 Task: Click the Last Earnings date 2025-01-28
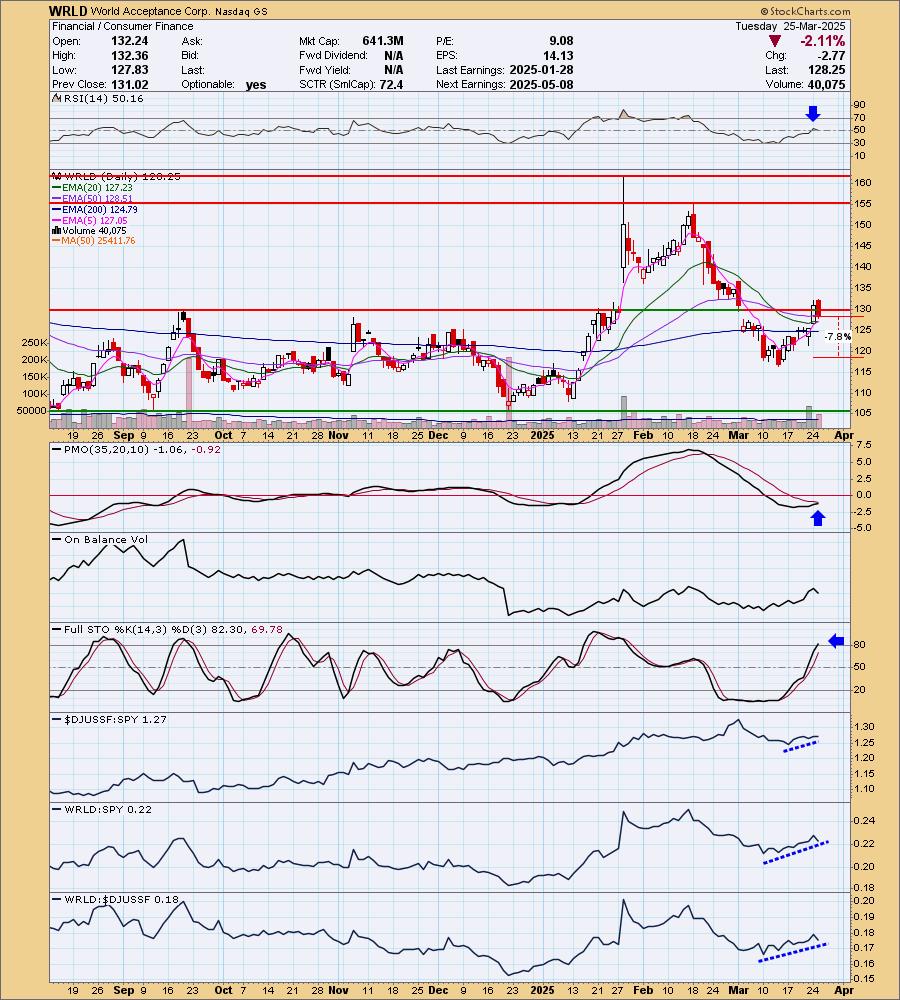click(x=541, y=70)
